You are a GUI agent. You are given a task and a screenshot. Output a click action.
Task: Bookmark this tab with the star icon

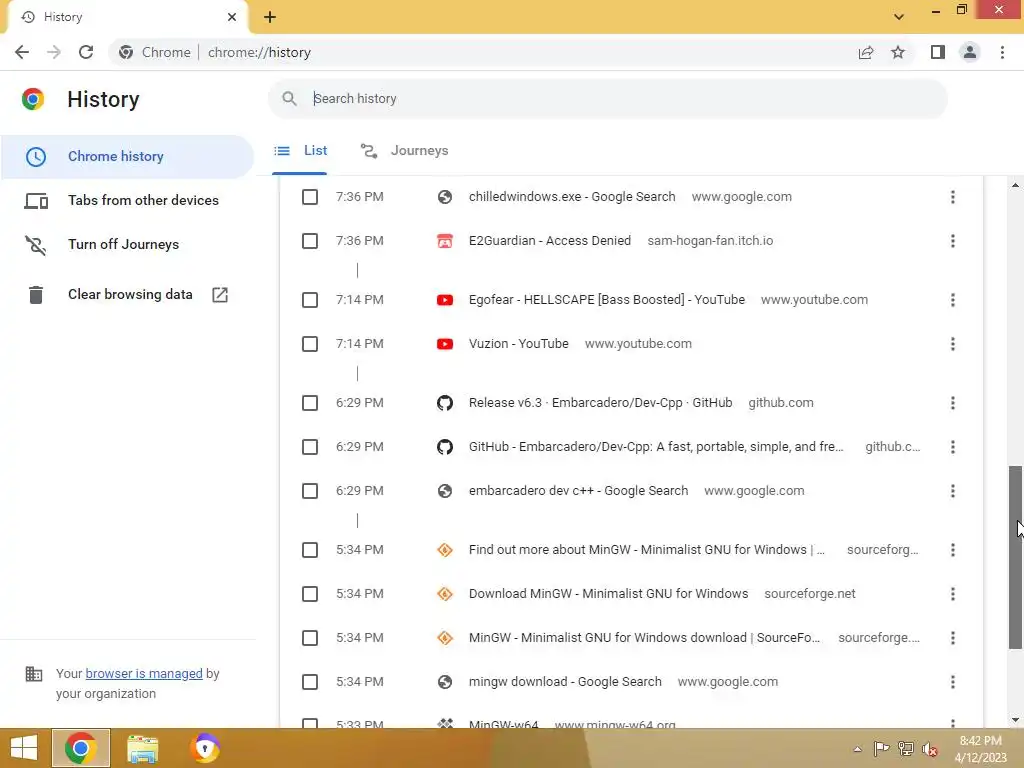[x=898, y=52]
